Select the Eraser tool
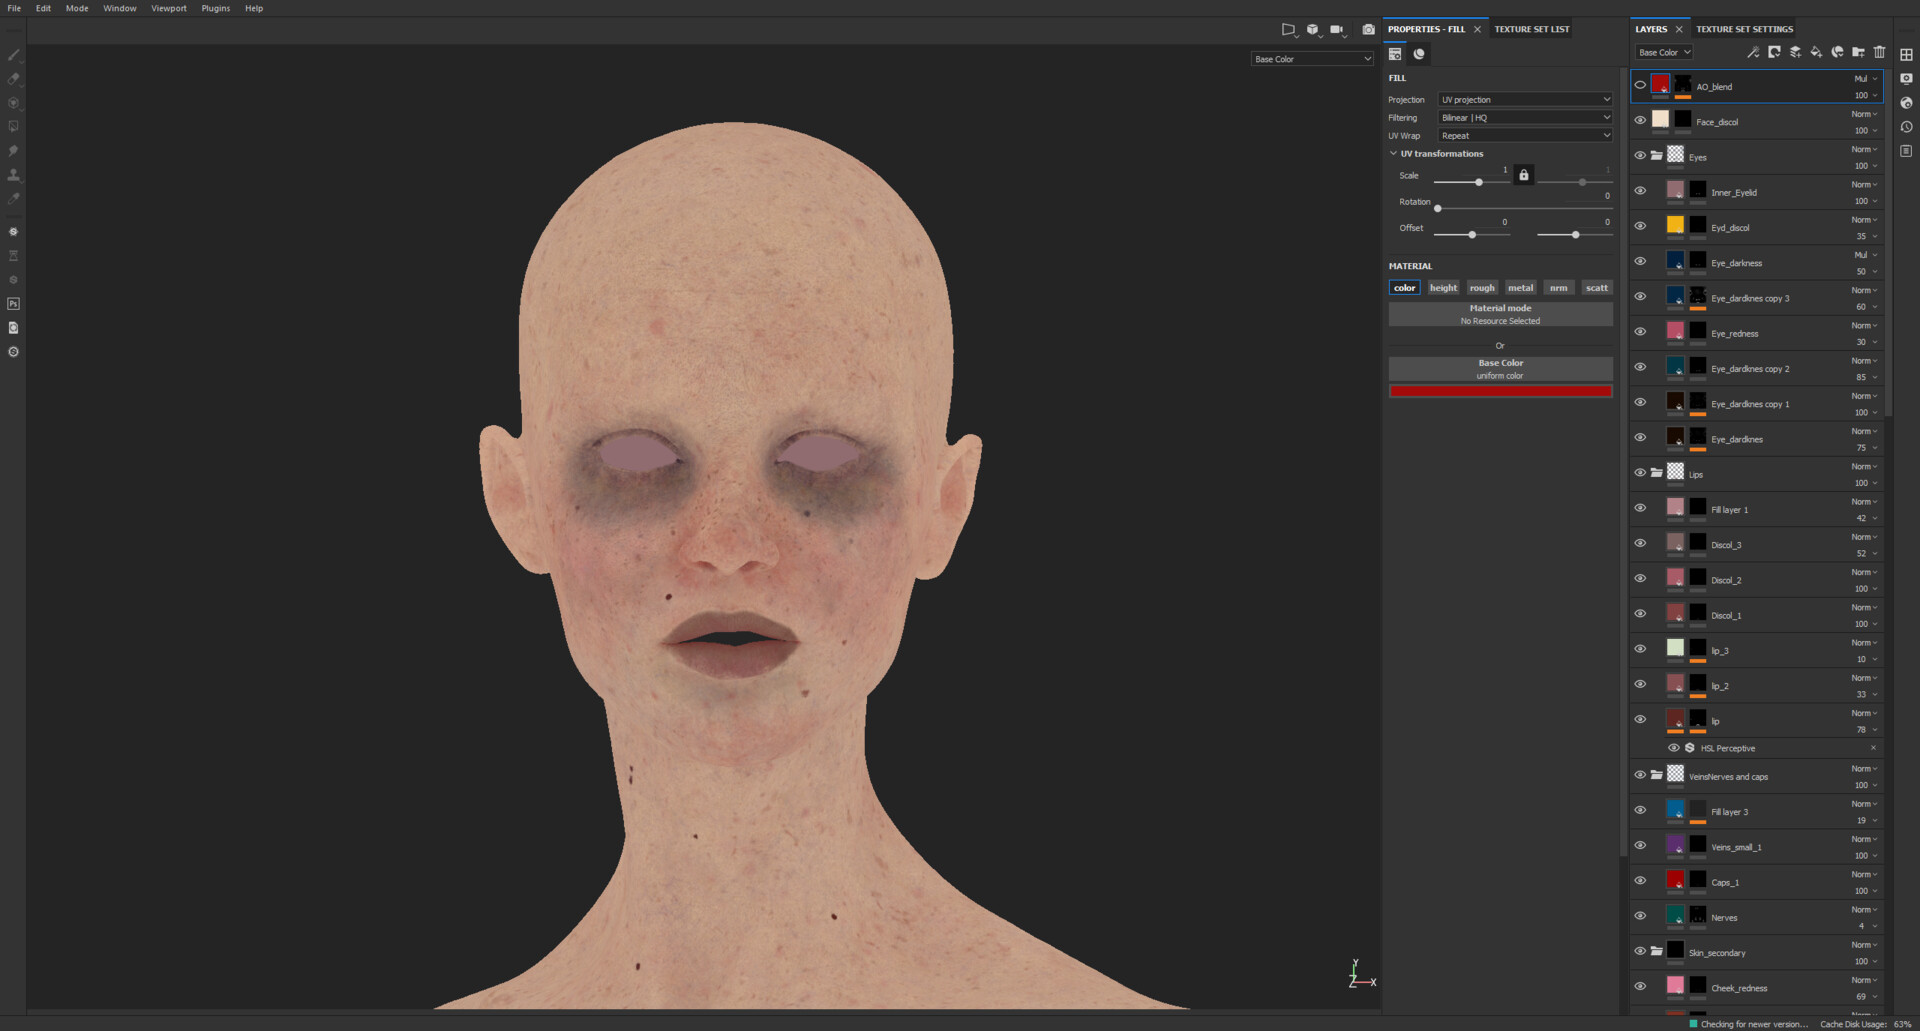The width and height of the screenshot is (1920, 1031). [14, 79]
